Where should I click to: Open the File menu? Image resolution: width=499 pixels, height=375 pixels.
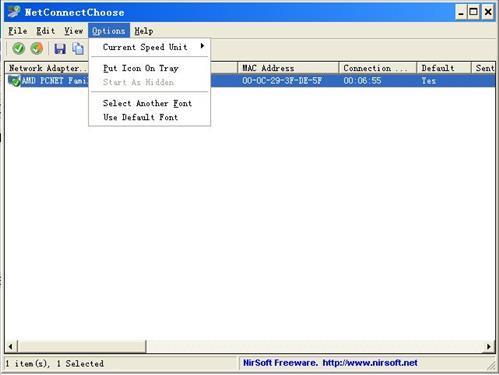pyautogui.click(x=18, y=31)
